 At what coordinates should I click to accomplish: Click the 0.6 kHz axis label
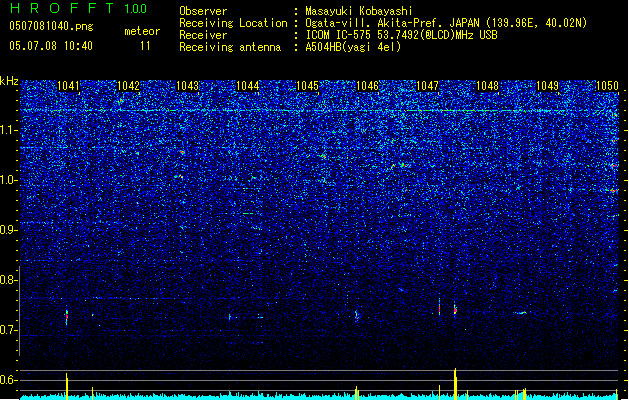point(8,380)
